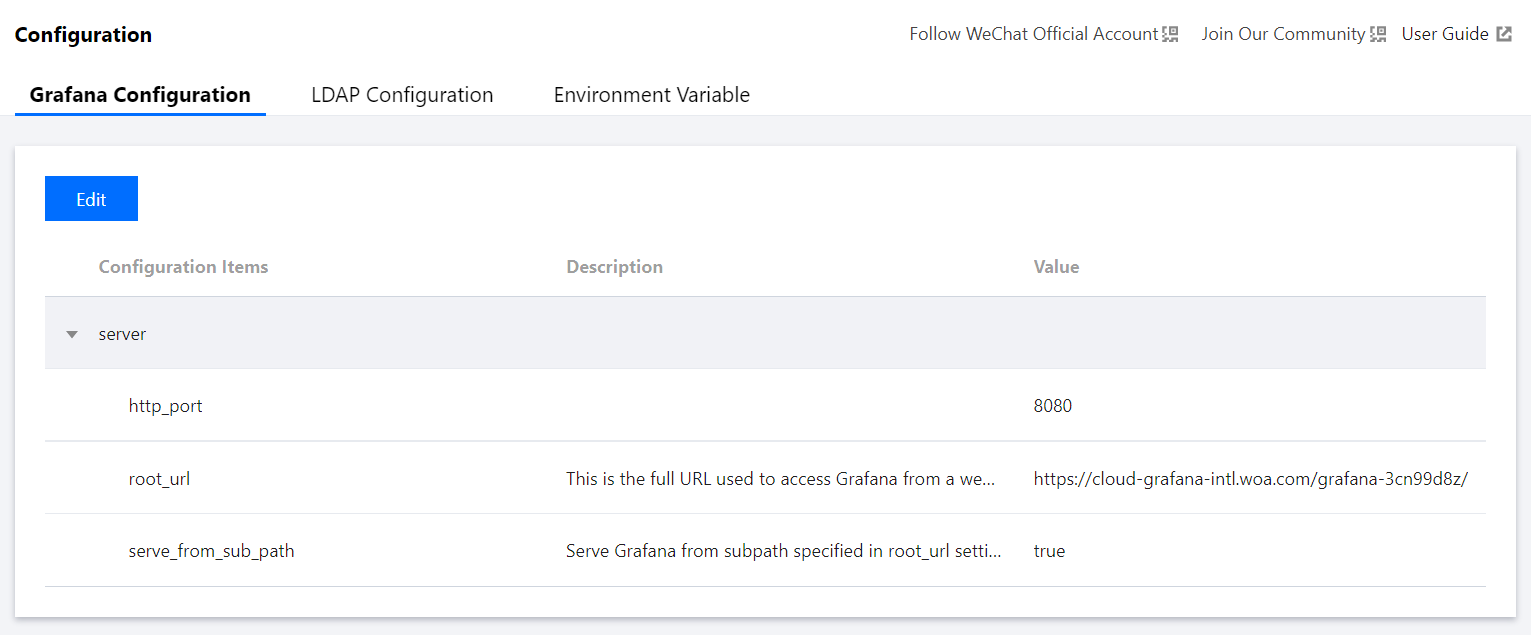Click the WeChat QR code icon
Image resolution: width=1531 pixels, height=635 pixels.
point(1171,34)
